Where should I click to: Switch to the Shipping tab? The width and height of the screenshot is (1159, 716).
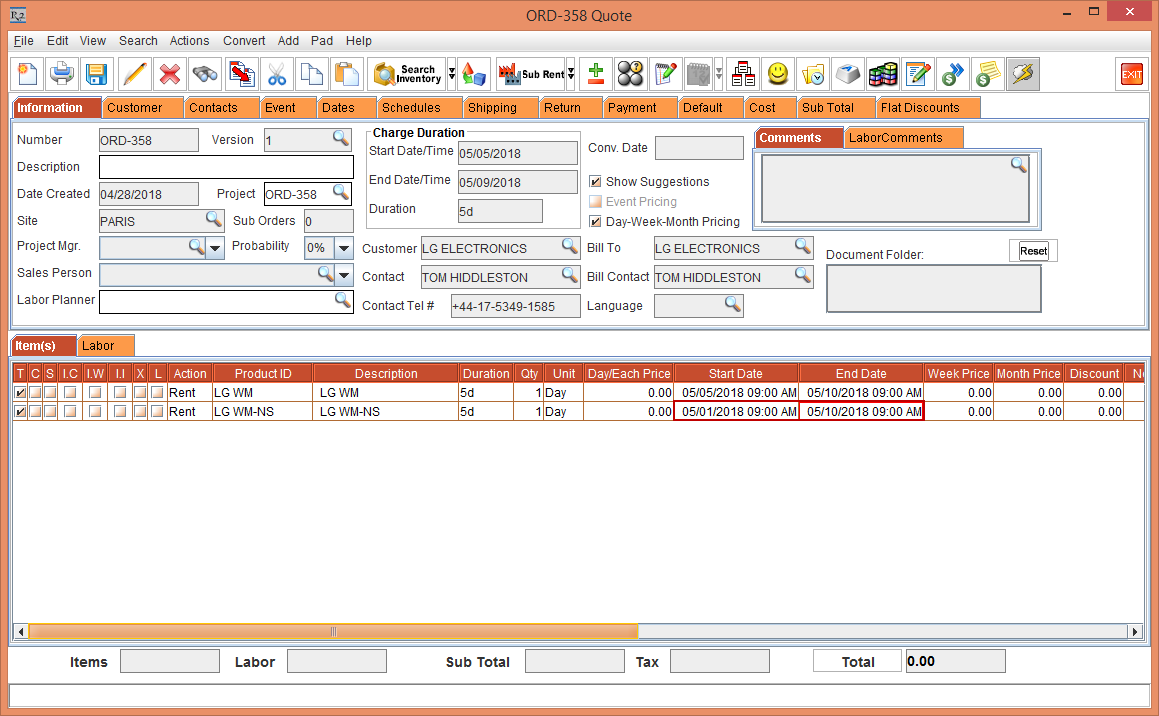coord(492,108)
